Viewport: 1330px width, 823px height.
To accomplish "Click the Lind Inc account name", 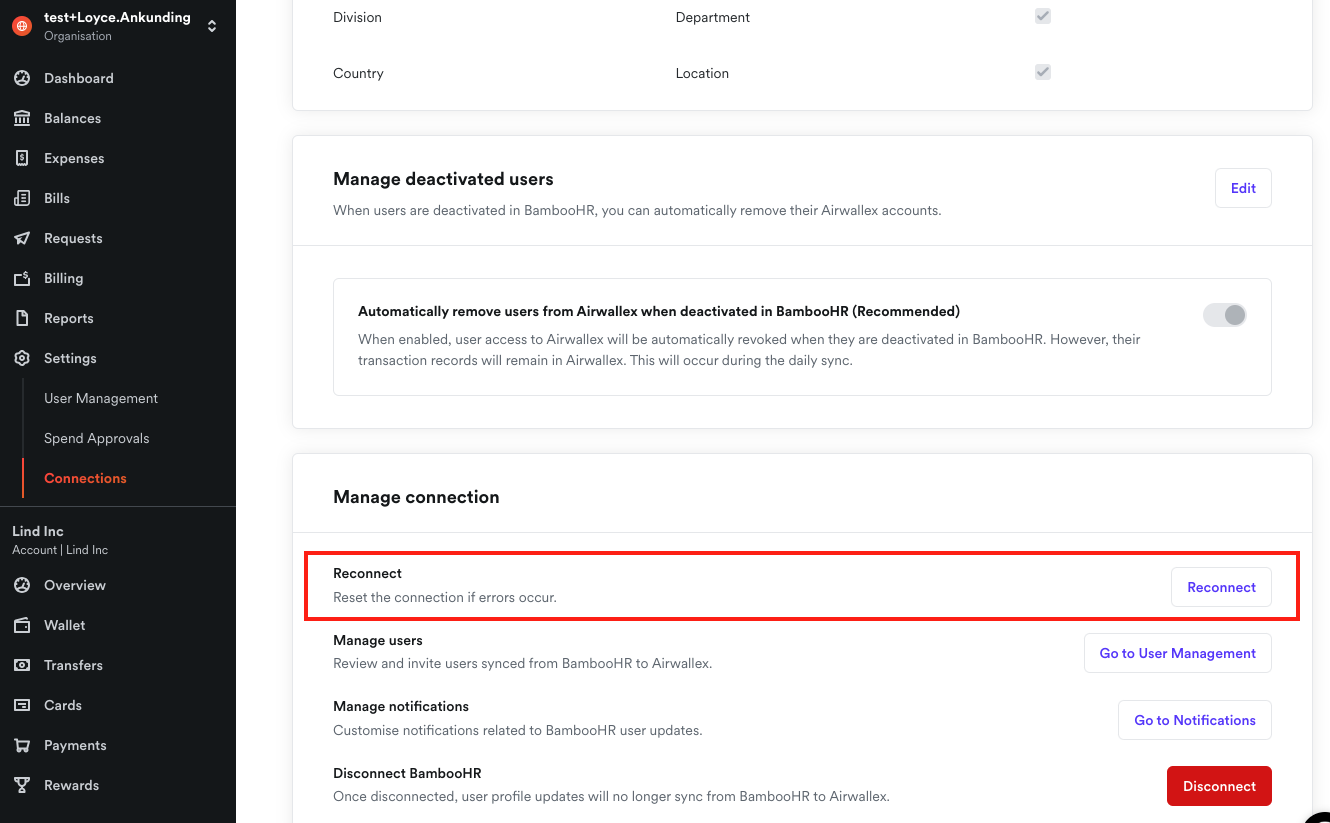I will tap(38, 531).
